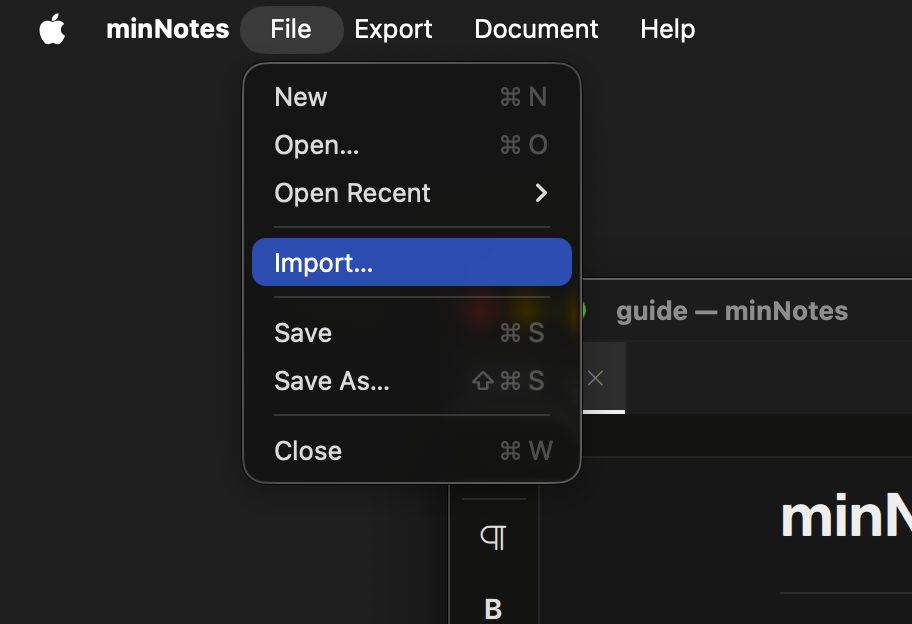Select Save As... menu item

pos(412,381)
